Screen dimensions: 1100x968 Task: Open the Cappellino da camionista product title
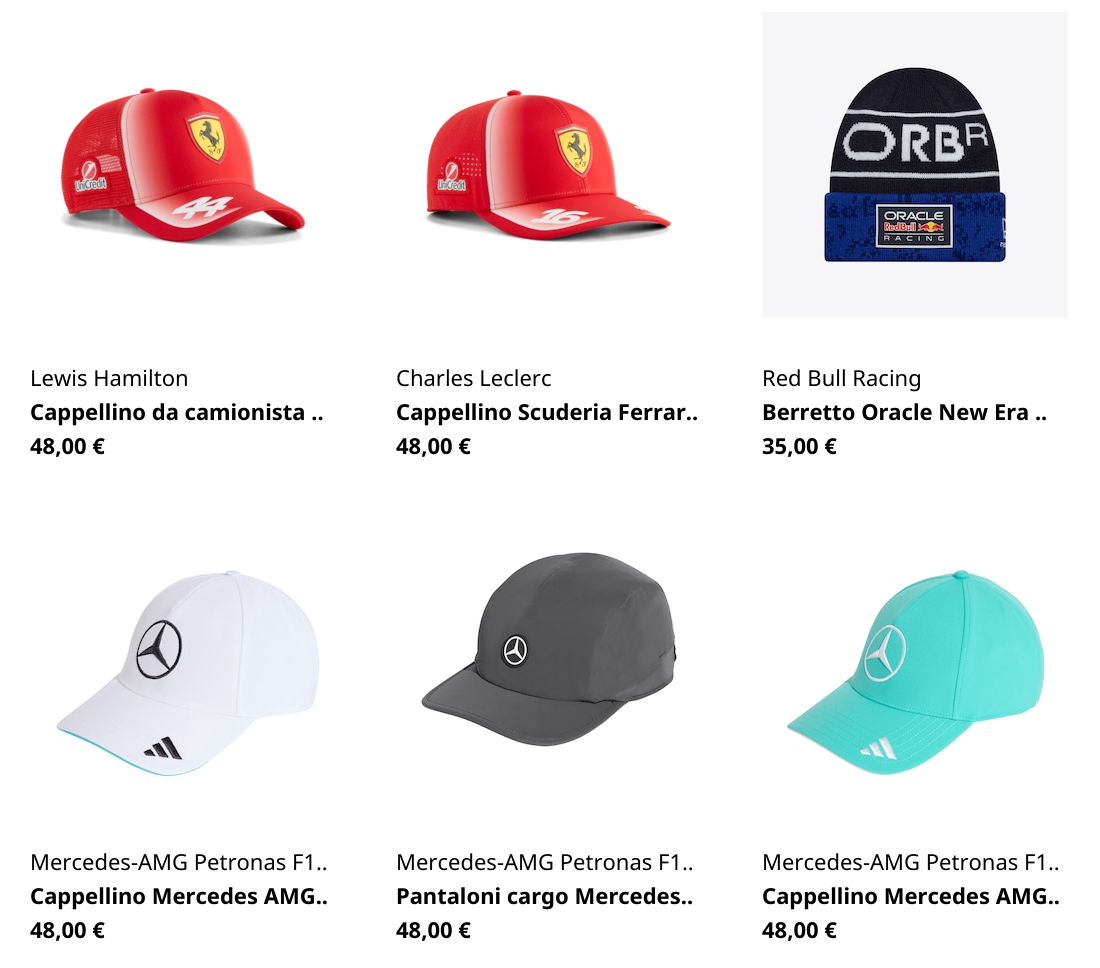(177, 412)
